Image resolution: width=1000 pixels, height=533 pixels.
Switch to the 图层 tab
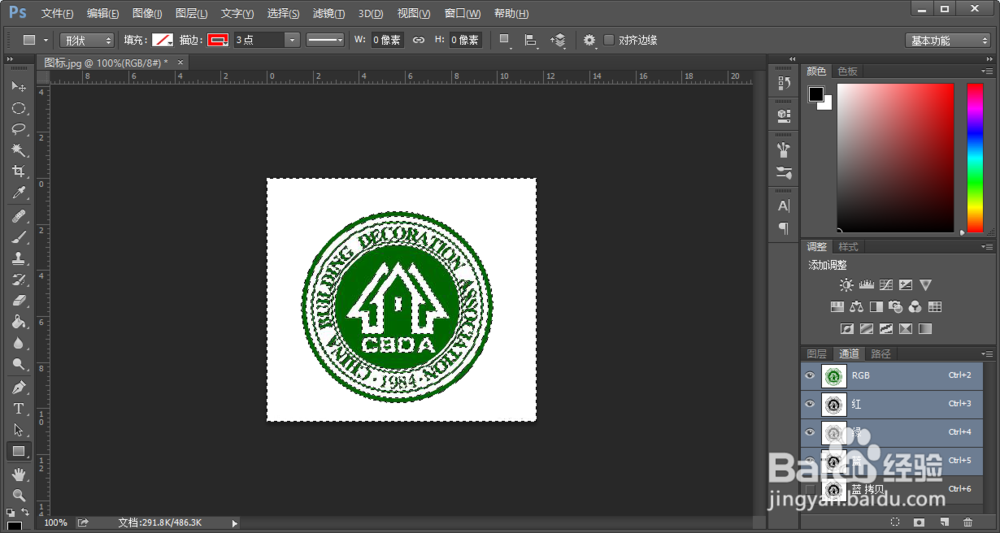[817, 354]
